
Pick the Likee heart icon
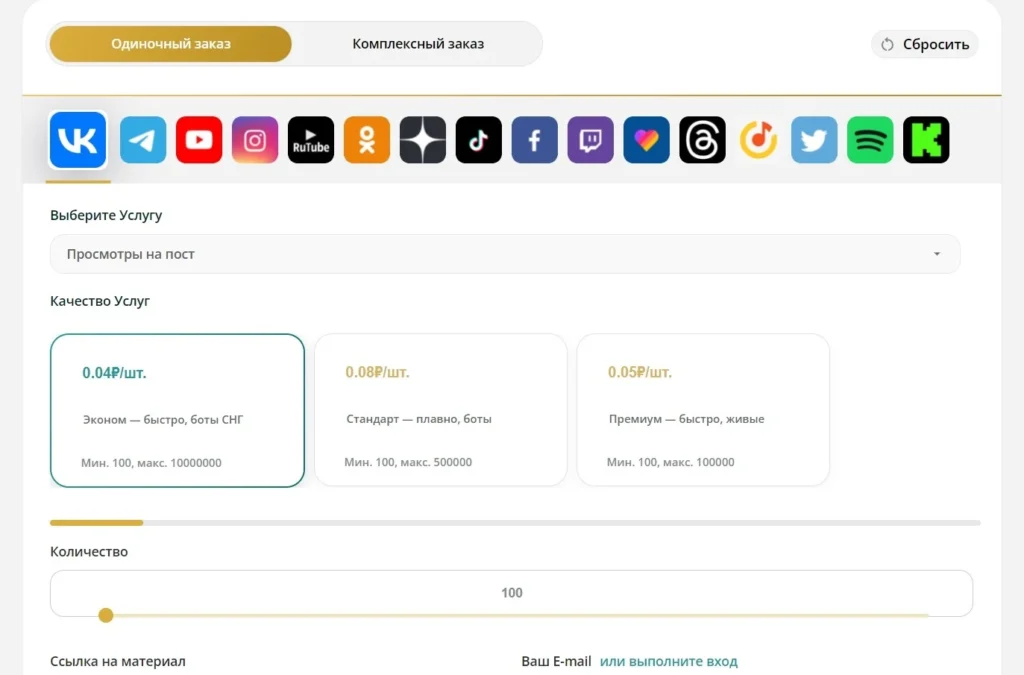click(647, 140)
